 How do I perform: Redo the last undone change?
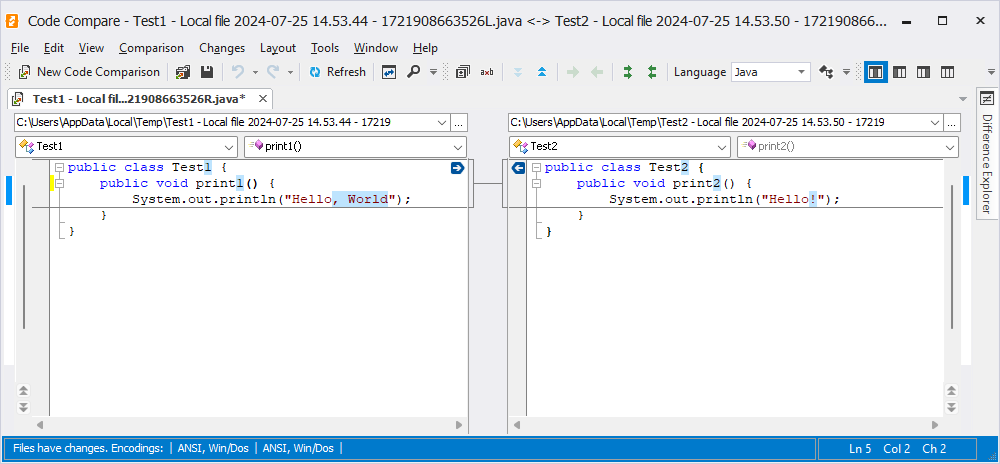274,72
